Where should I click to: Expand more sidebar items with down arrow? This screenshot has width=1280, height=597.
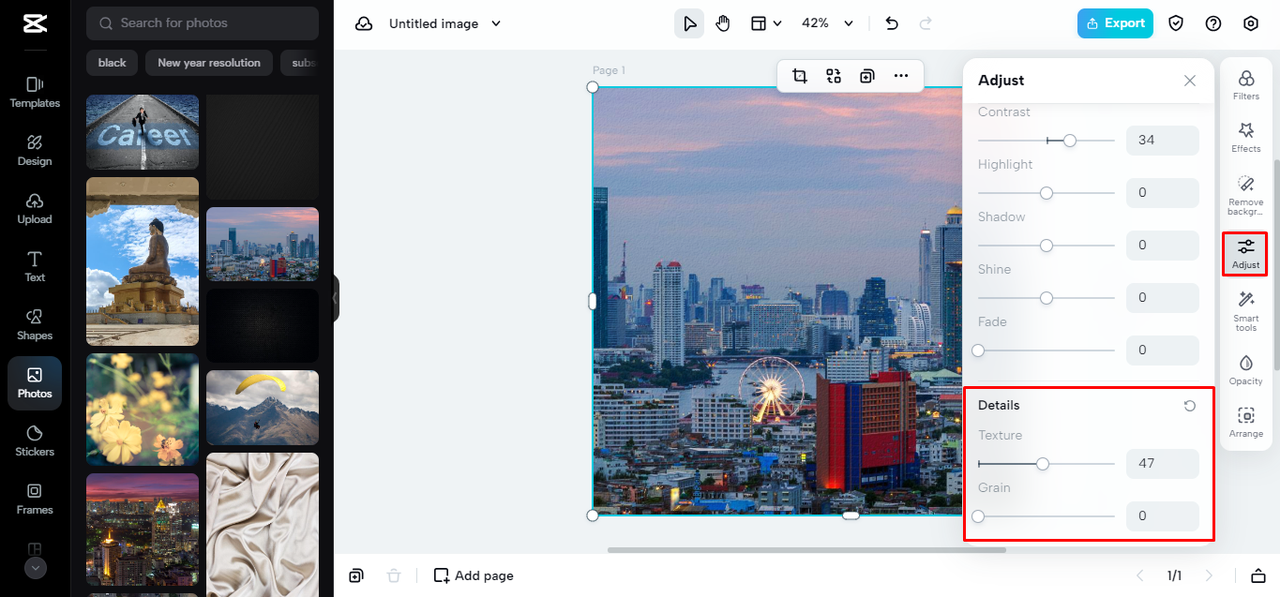[x=35, y=568]
